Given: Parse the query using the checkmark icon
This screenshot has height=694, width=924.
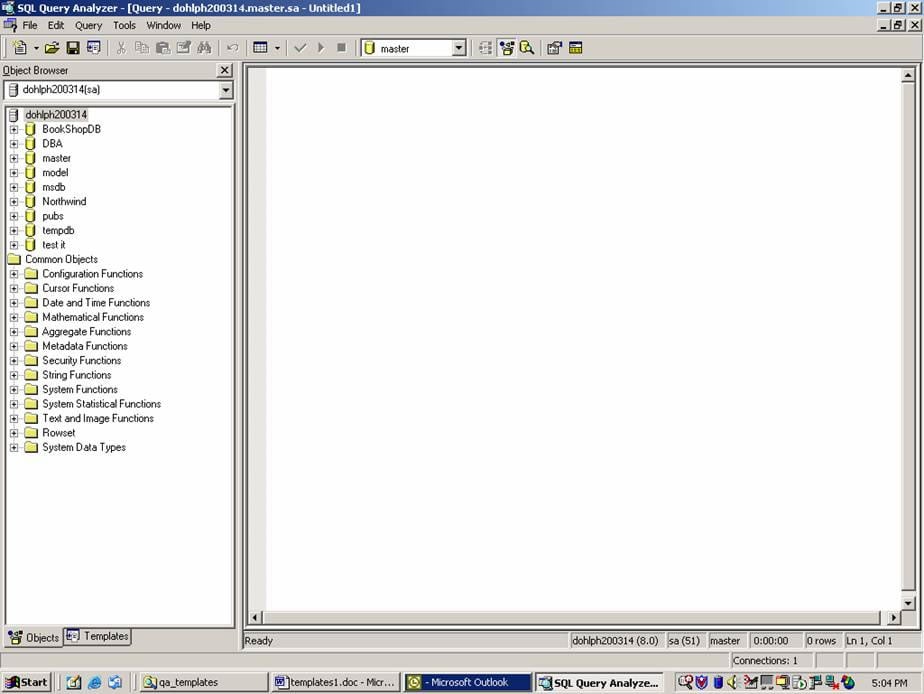Looking at the screenshot, I should coord(299,47).
